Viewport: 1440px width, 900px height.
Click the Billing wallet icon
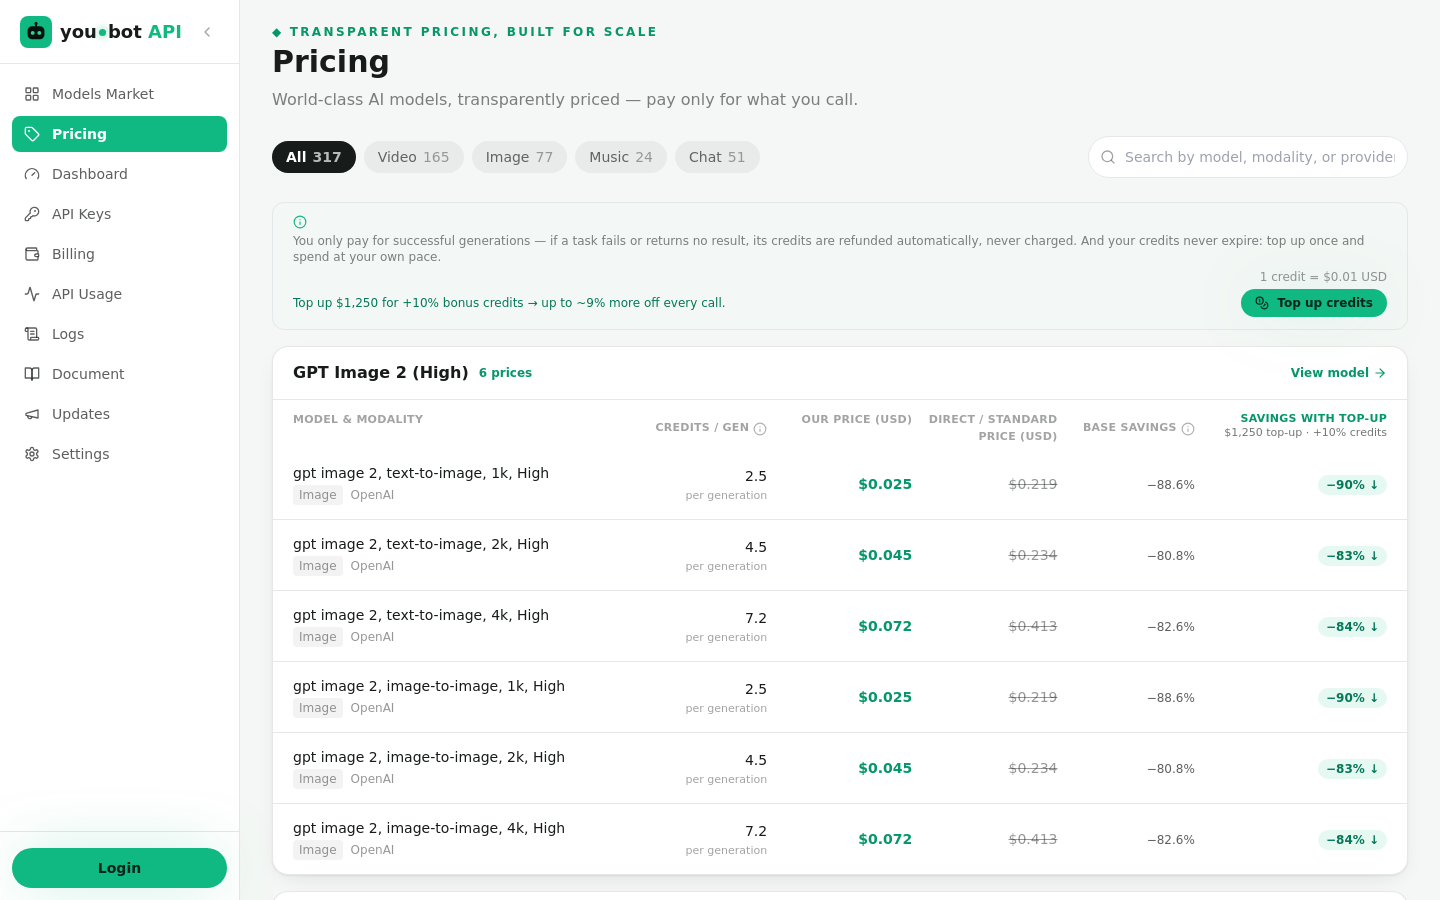(x=32, y=254)
